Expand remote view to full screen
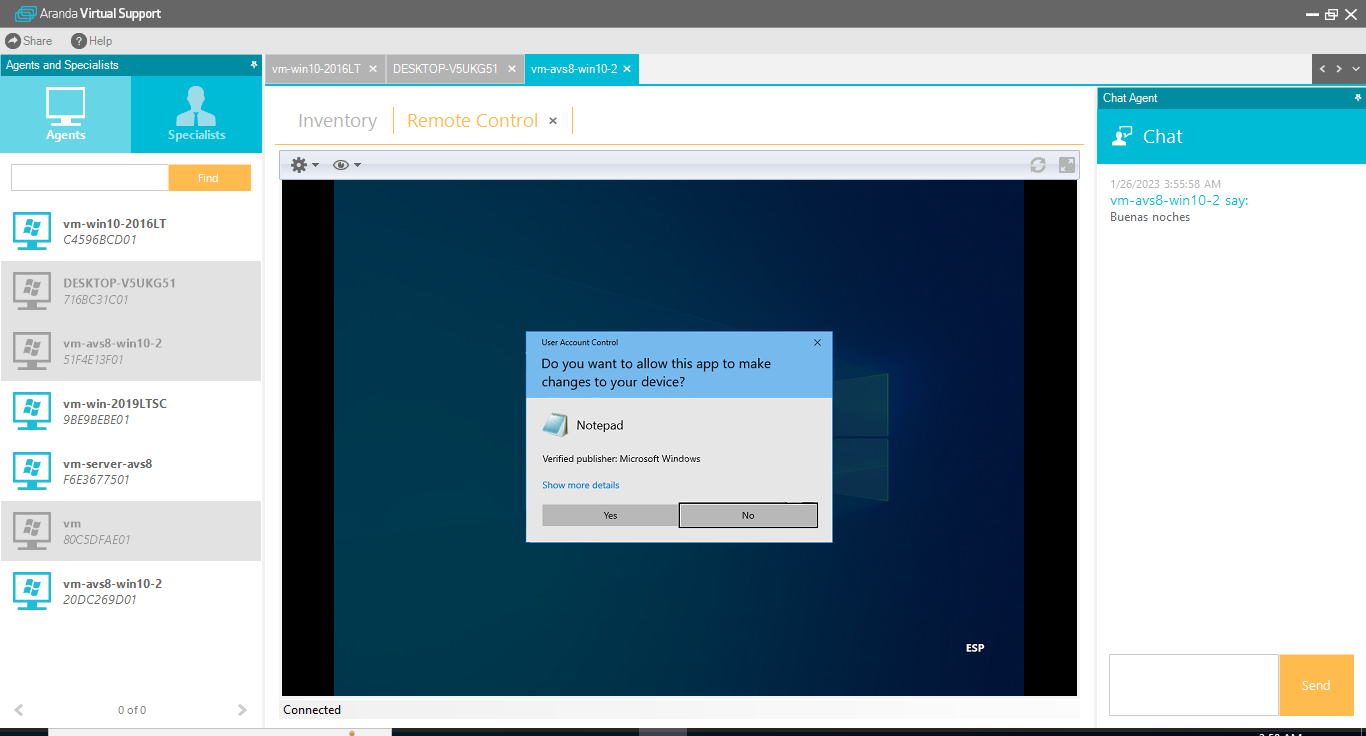 coord(1067,165)
